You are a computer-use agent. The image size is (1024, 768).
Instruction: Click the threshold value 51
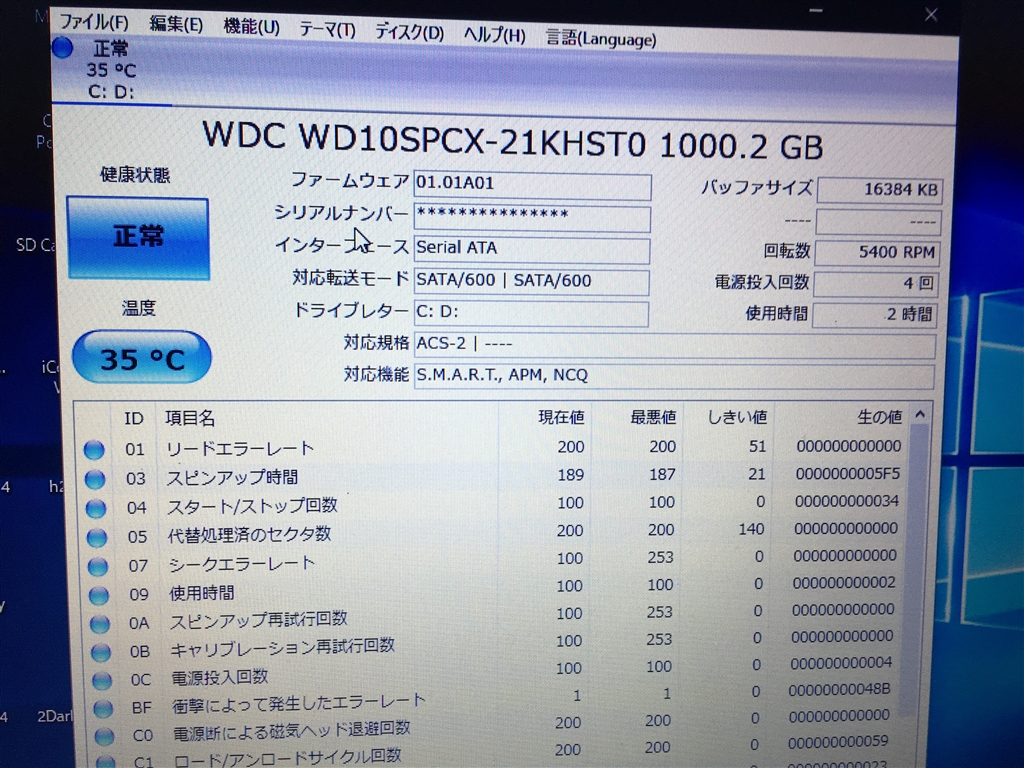[x=758, y=447]
